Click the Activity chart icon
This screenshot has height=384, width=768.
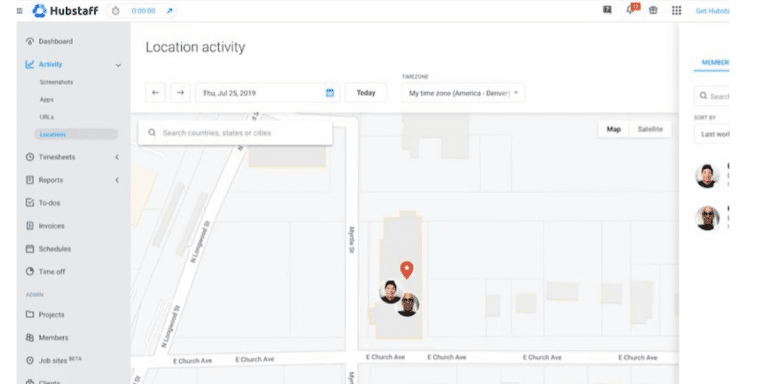[30, 65]
